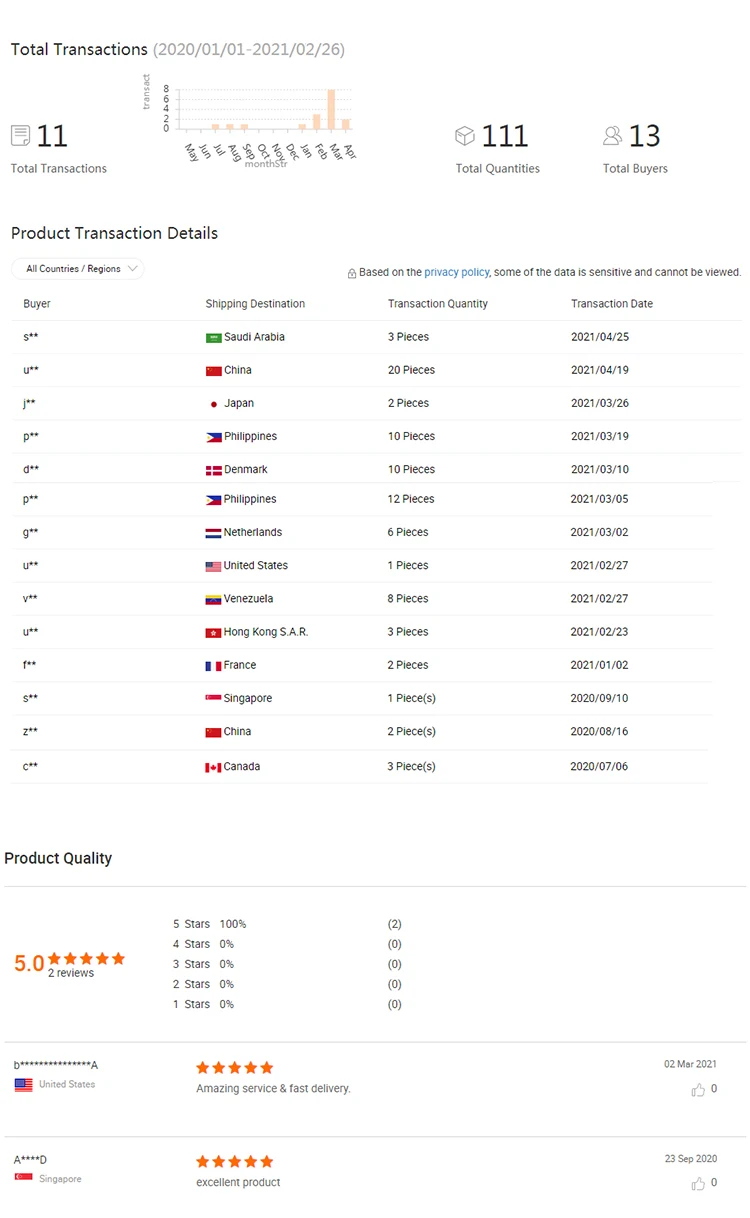The image size is (750, 1218).
Task: Click thumbs-up on 'excellent product' review
Action: 698,1184
